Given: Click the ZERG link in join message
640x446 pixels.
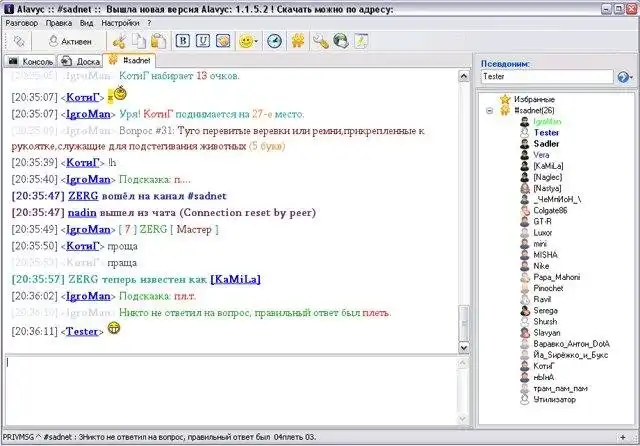Looking at the screenshot, I should pyautogui.click(x=83, y=196).
